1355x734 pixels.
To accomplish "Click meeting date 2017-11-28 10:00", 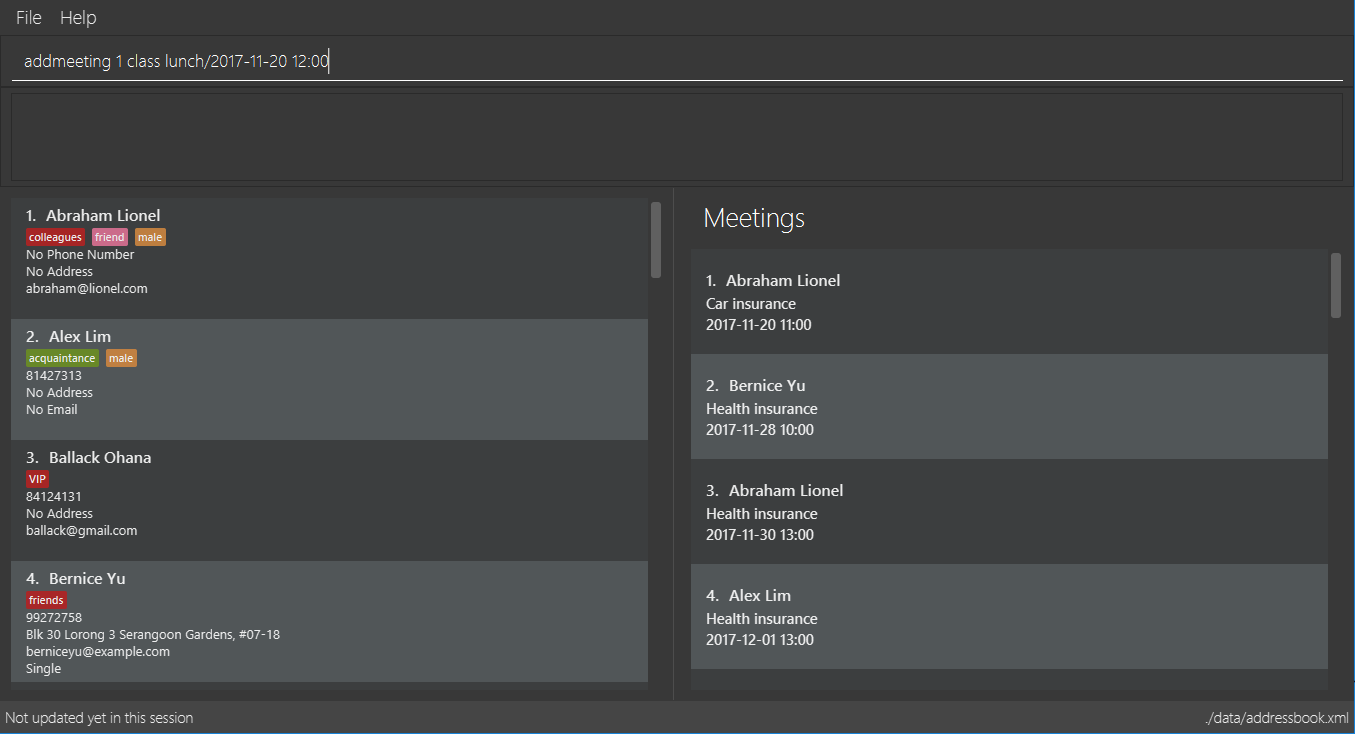I will pyautogui.click(x=760, y=430).
